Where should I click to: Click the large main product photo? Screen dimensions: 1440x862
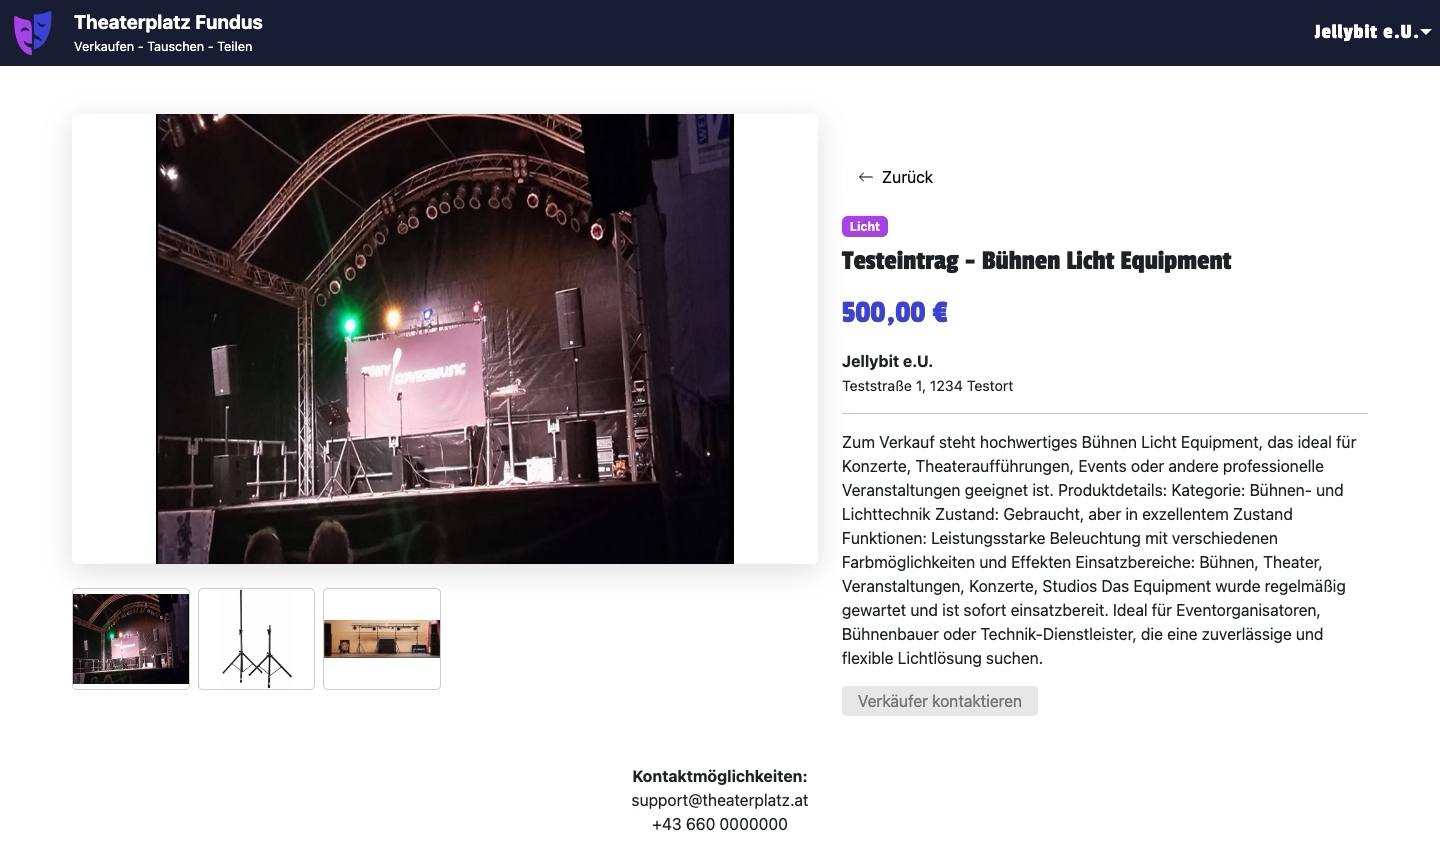click(445, 339)
